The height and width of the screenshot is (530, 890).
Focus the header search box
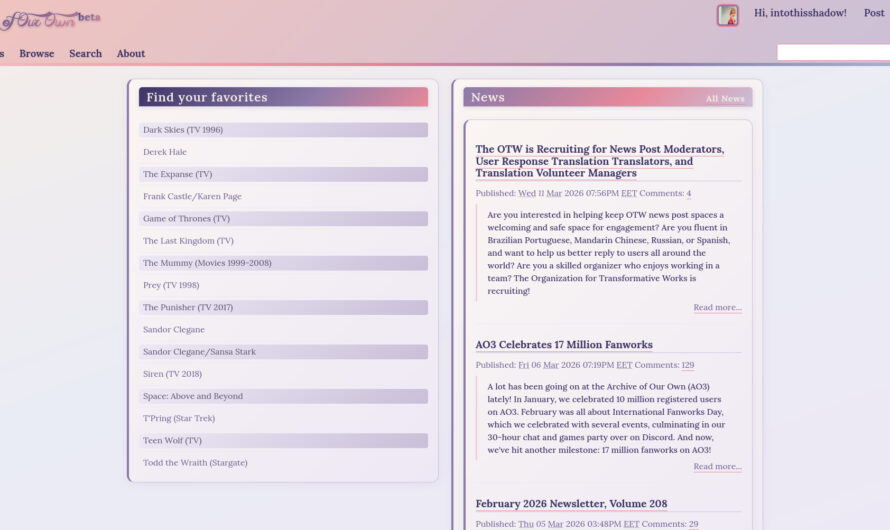pos(833,52)
